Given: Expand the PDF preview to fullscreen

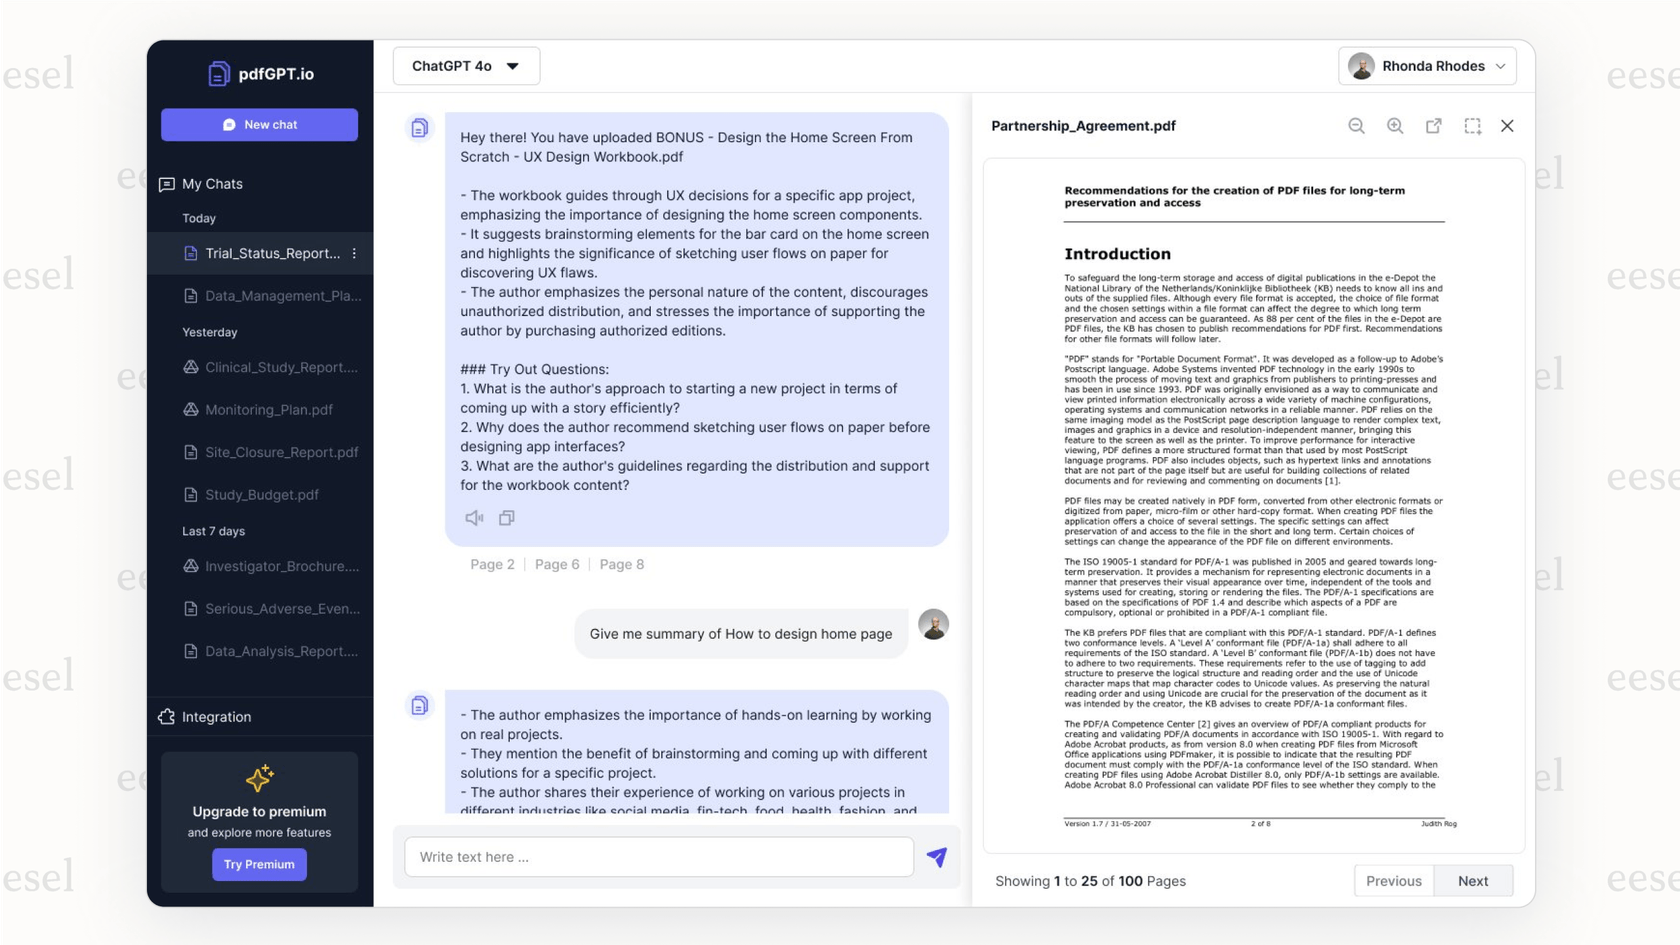Looking at the screenshot, I should [1471, 126].
